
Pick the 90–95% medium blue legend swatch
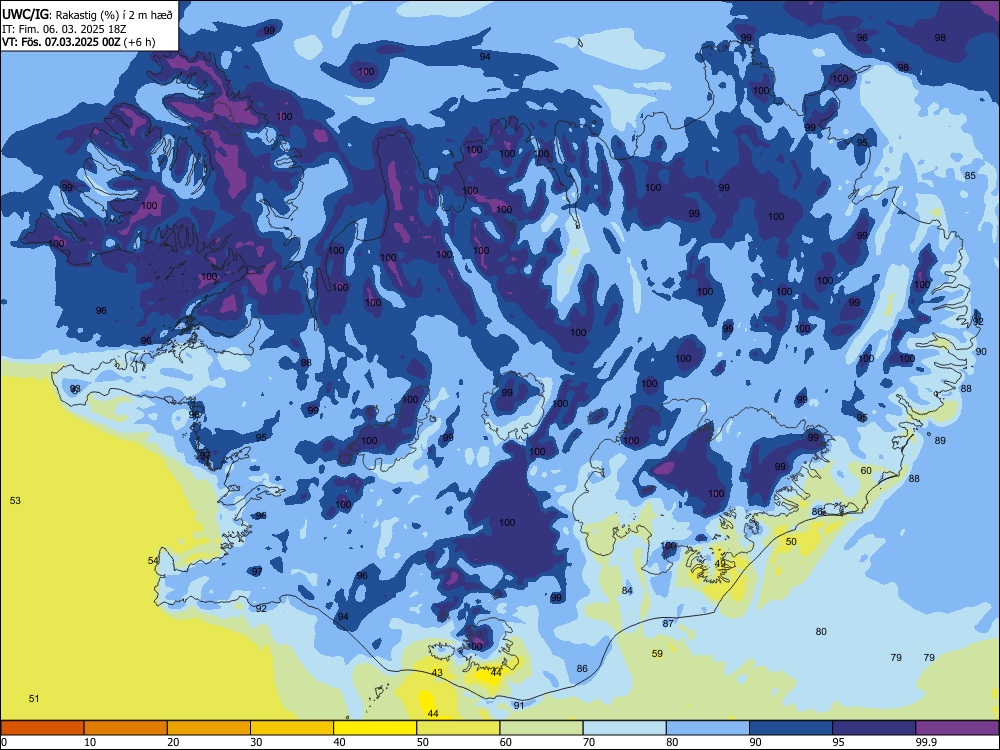coord(791,728)
